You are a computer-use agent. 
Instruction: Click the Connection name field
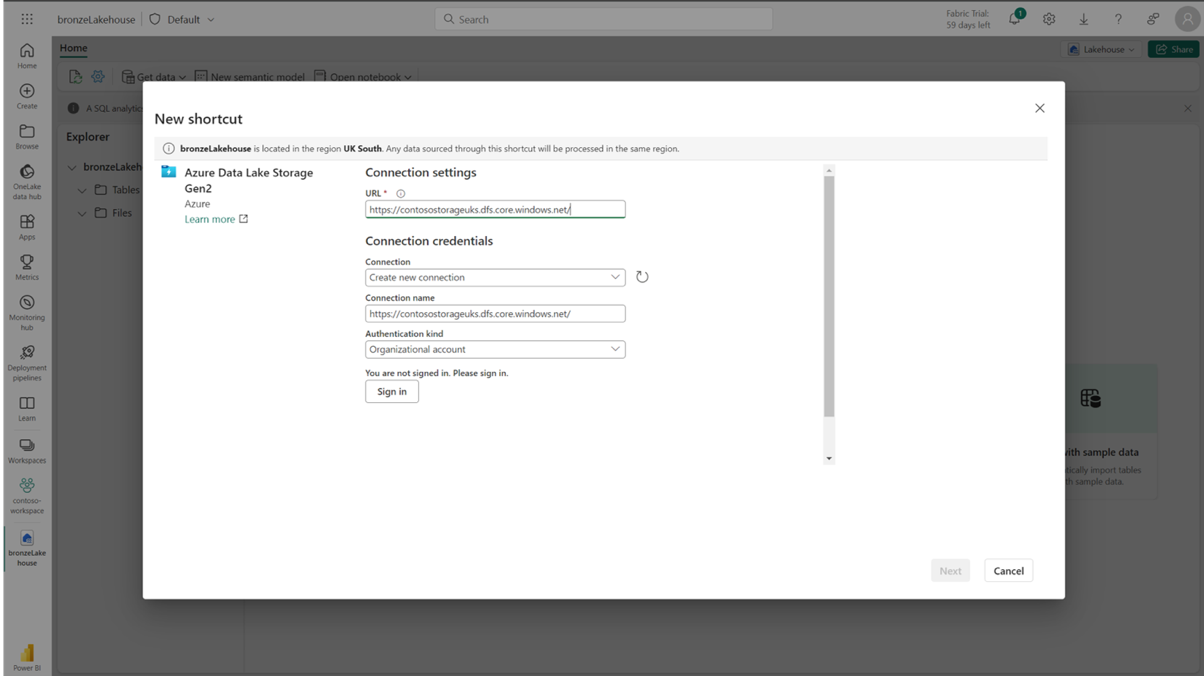coord(495,313)
